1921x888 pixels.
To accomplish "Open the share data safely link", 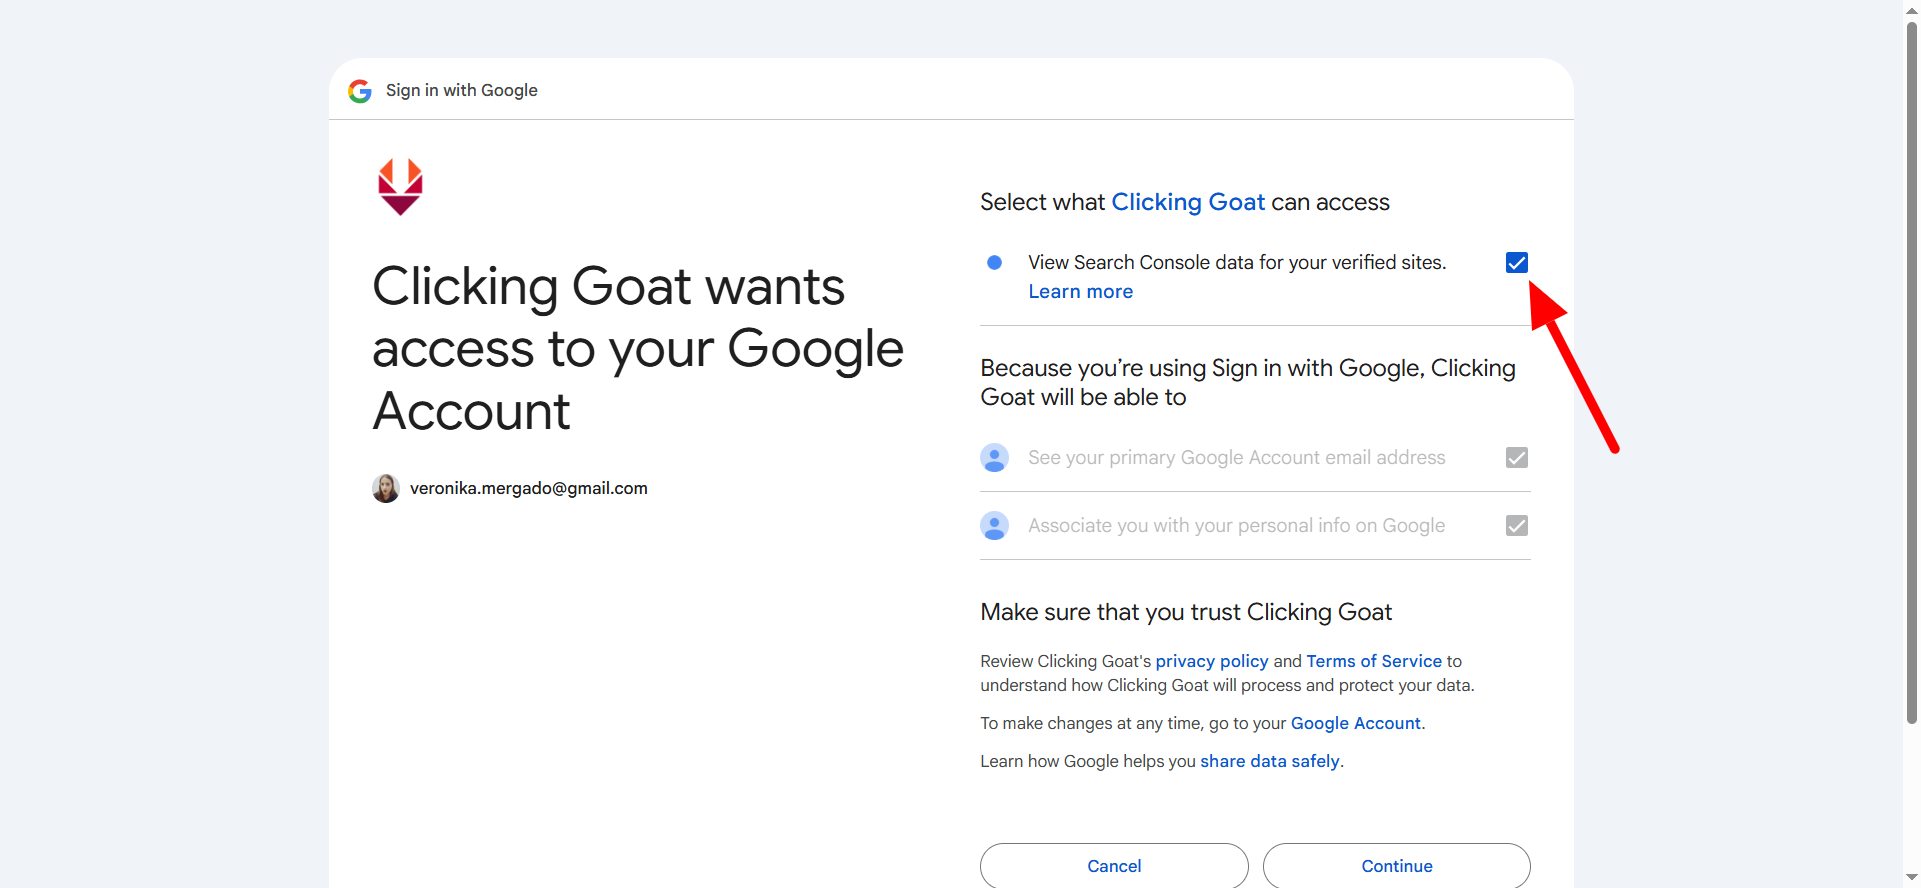I will pos(1269,761).
